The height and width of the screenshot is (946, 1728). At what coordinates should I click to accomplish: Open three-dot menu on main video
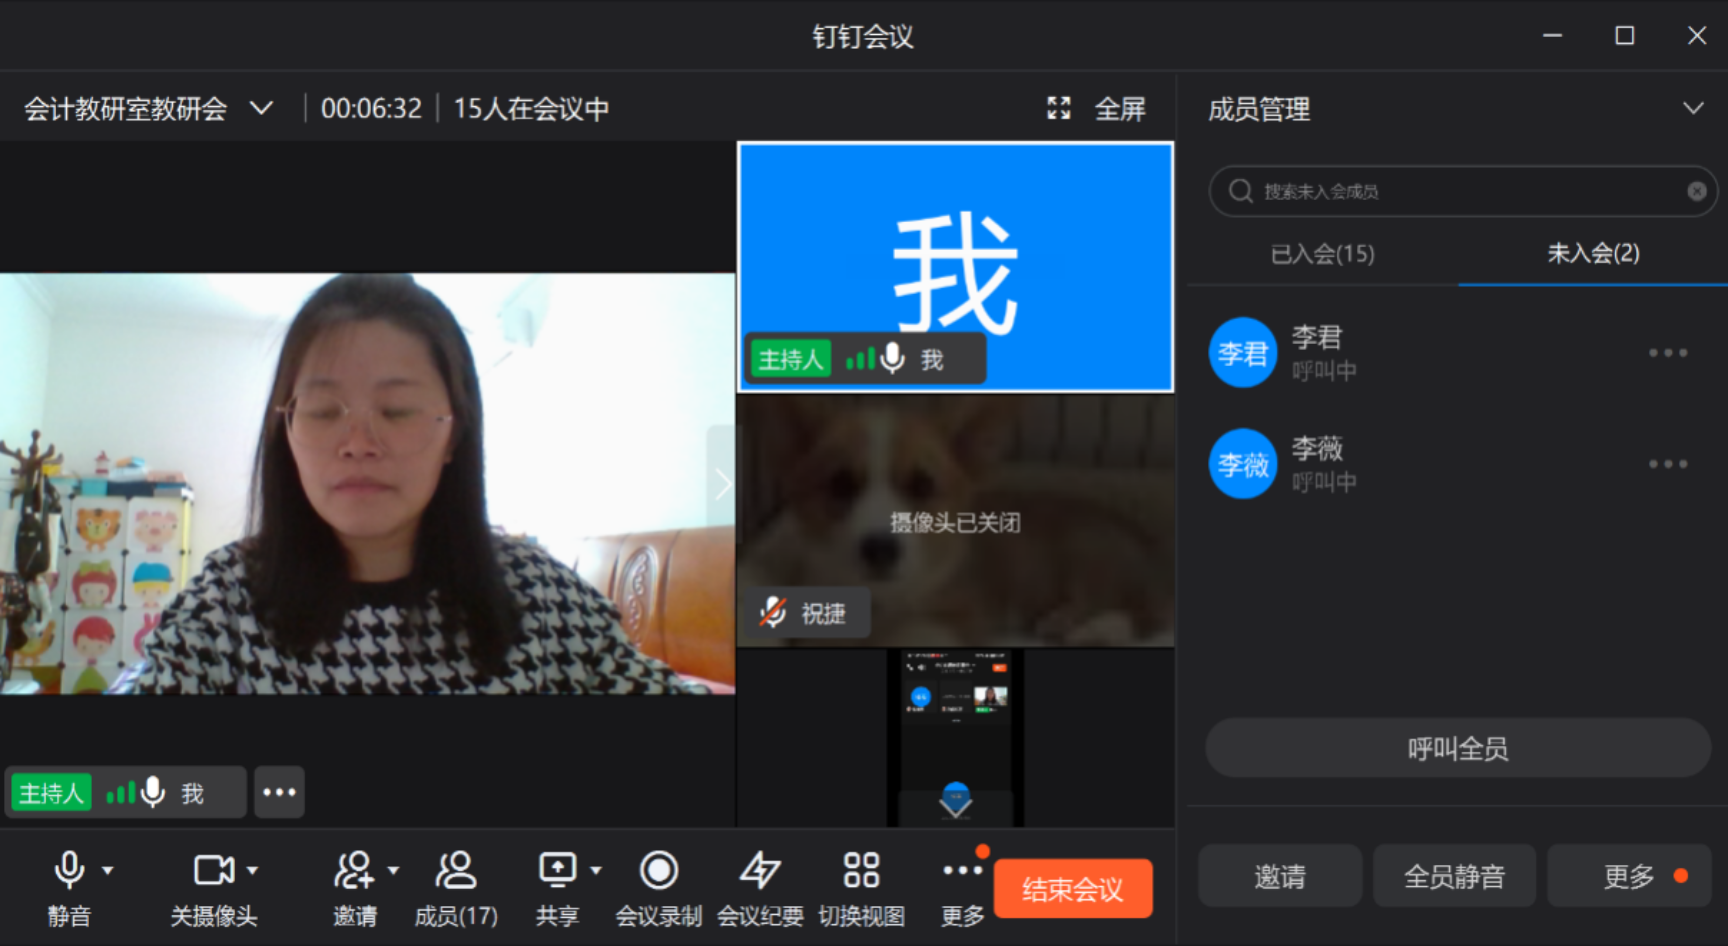coord(279,792)
